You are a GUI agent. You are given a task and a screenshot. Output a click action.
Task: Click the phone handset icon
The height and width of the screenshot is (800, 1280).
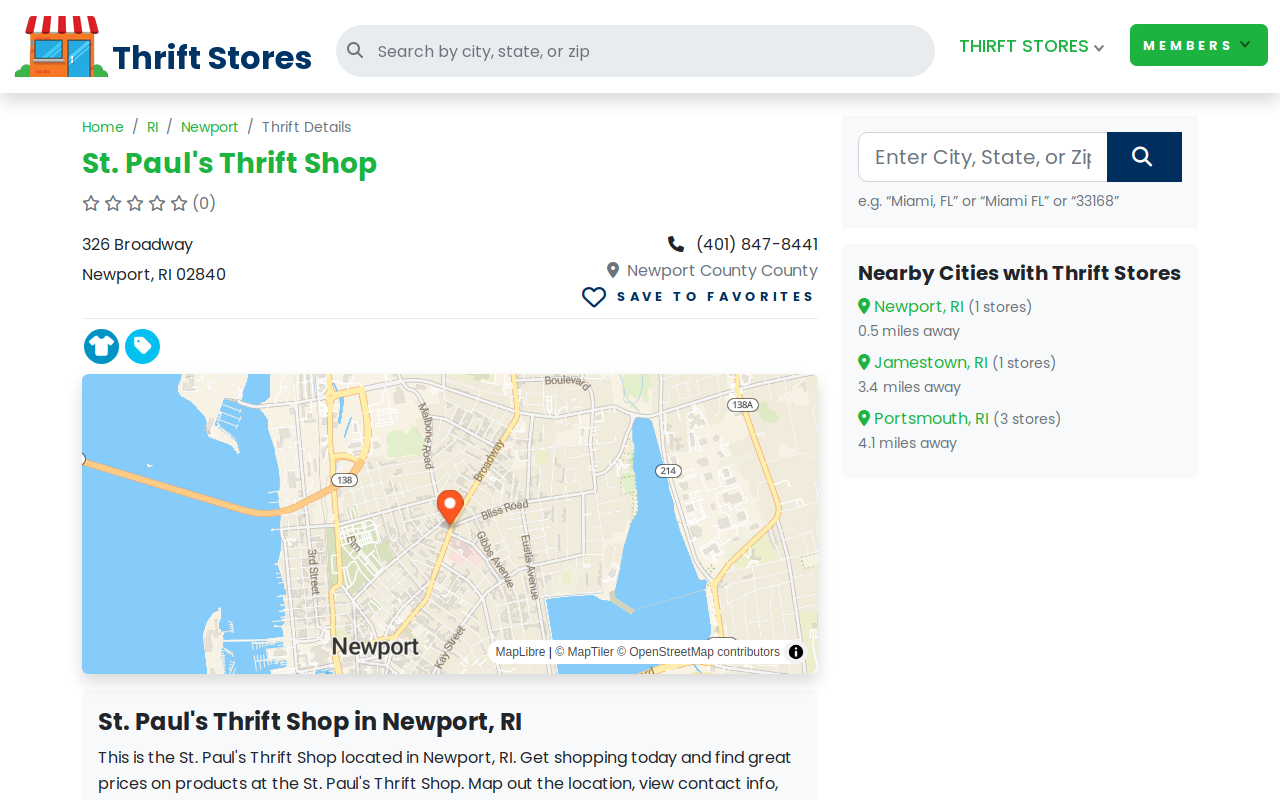(676, 244)
